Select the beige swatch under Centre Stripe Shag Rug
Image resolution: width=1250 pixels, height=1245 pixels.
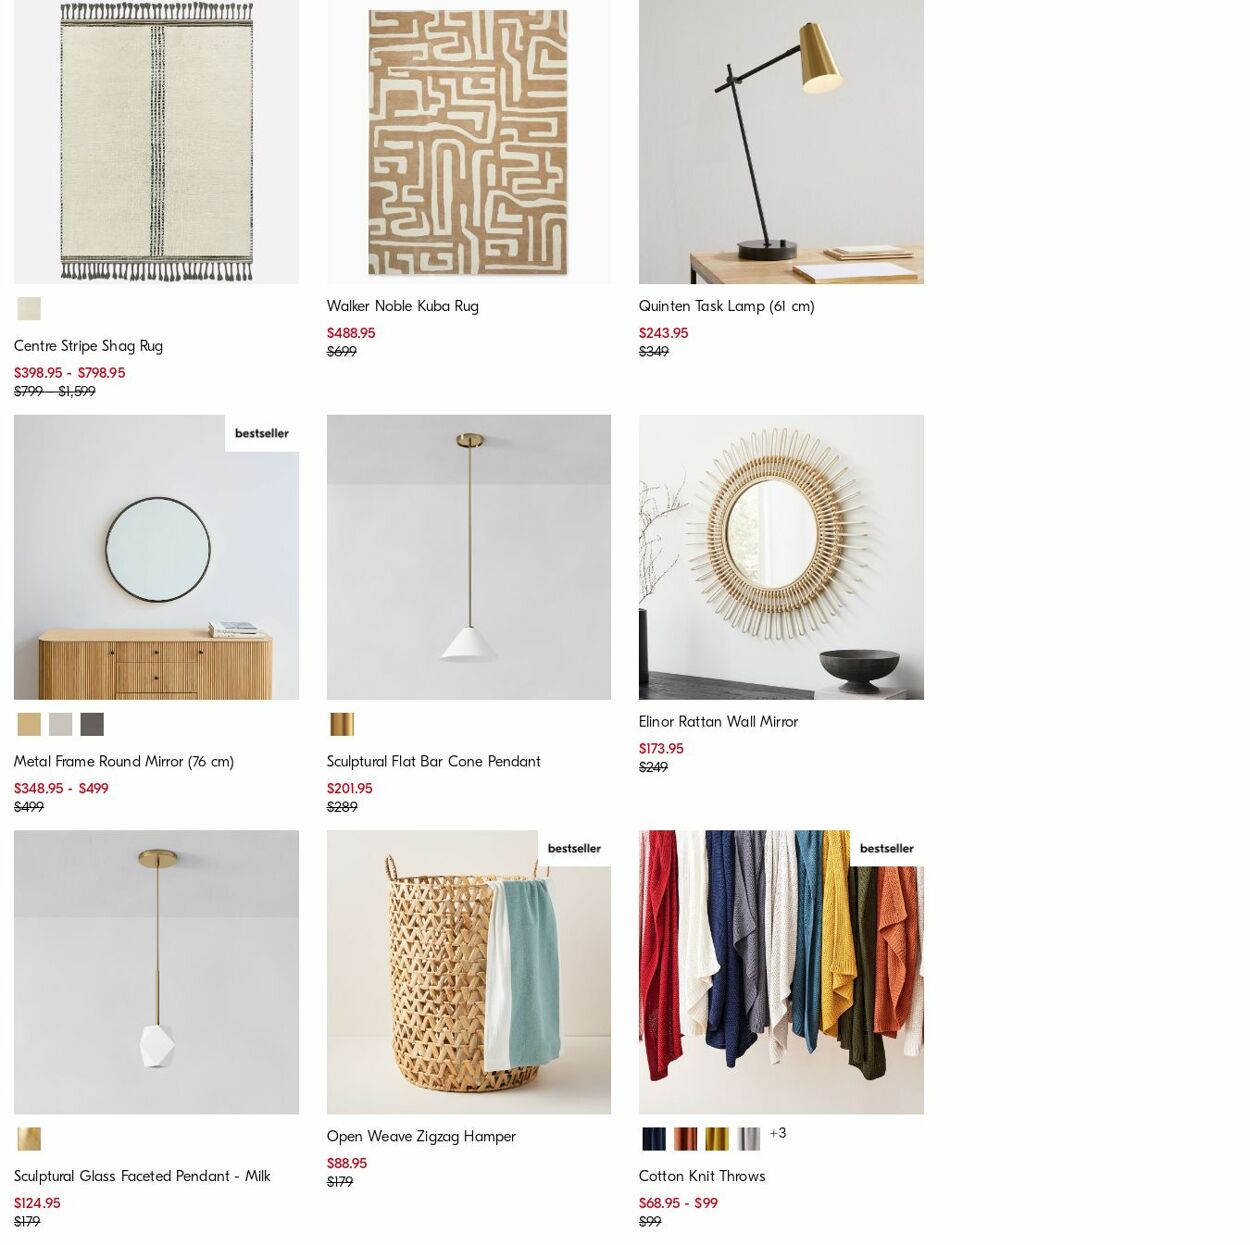tap(29, 308)
